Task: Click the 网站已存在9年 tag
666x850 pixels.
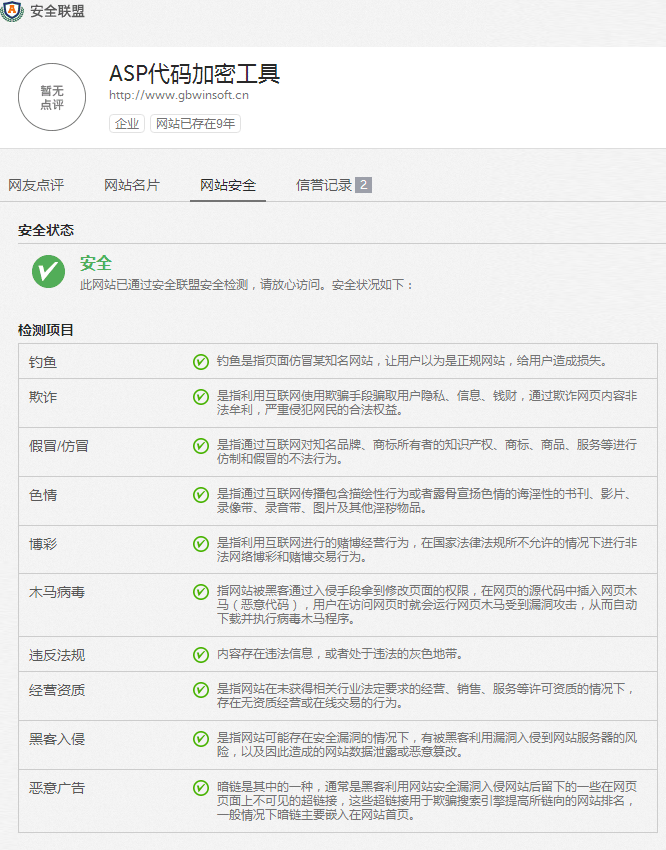Action: pyautogui.click(x=195, y=124)
